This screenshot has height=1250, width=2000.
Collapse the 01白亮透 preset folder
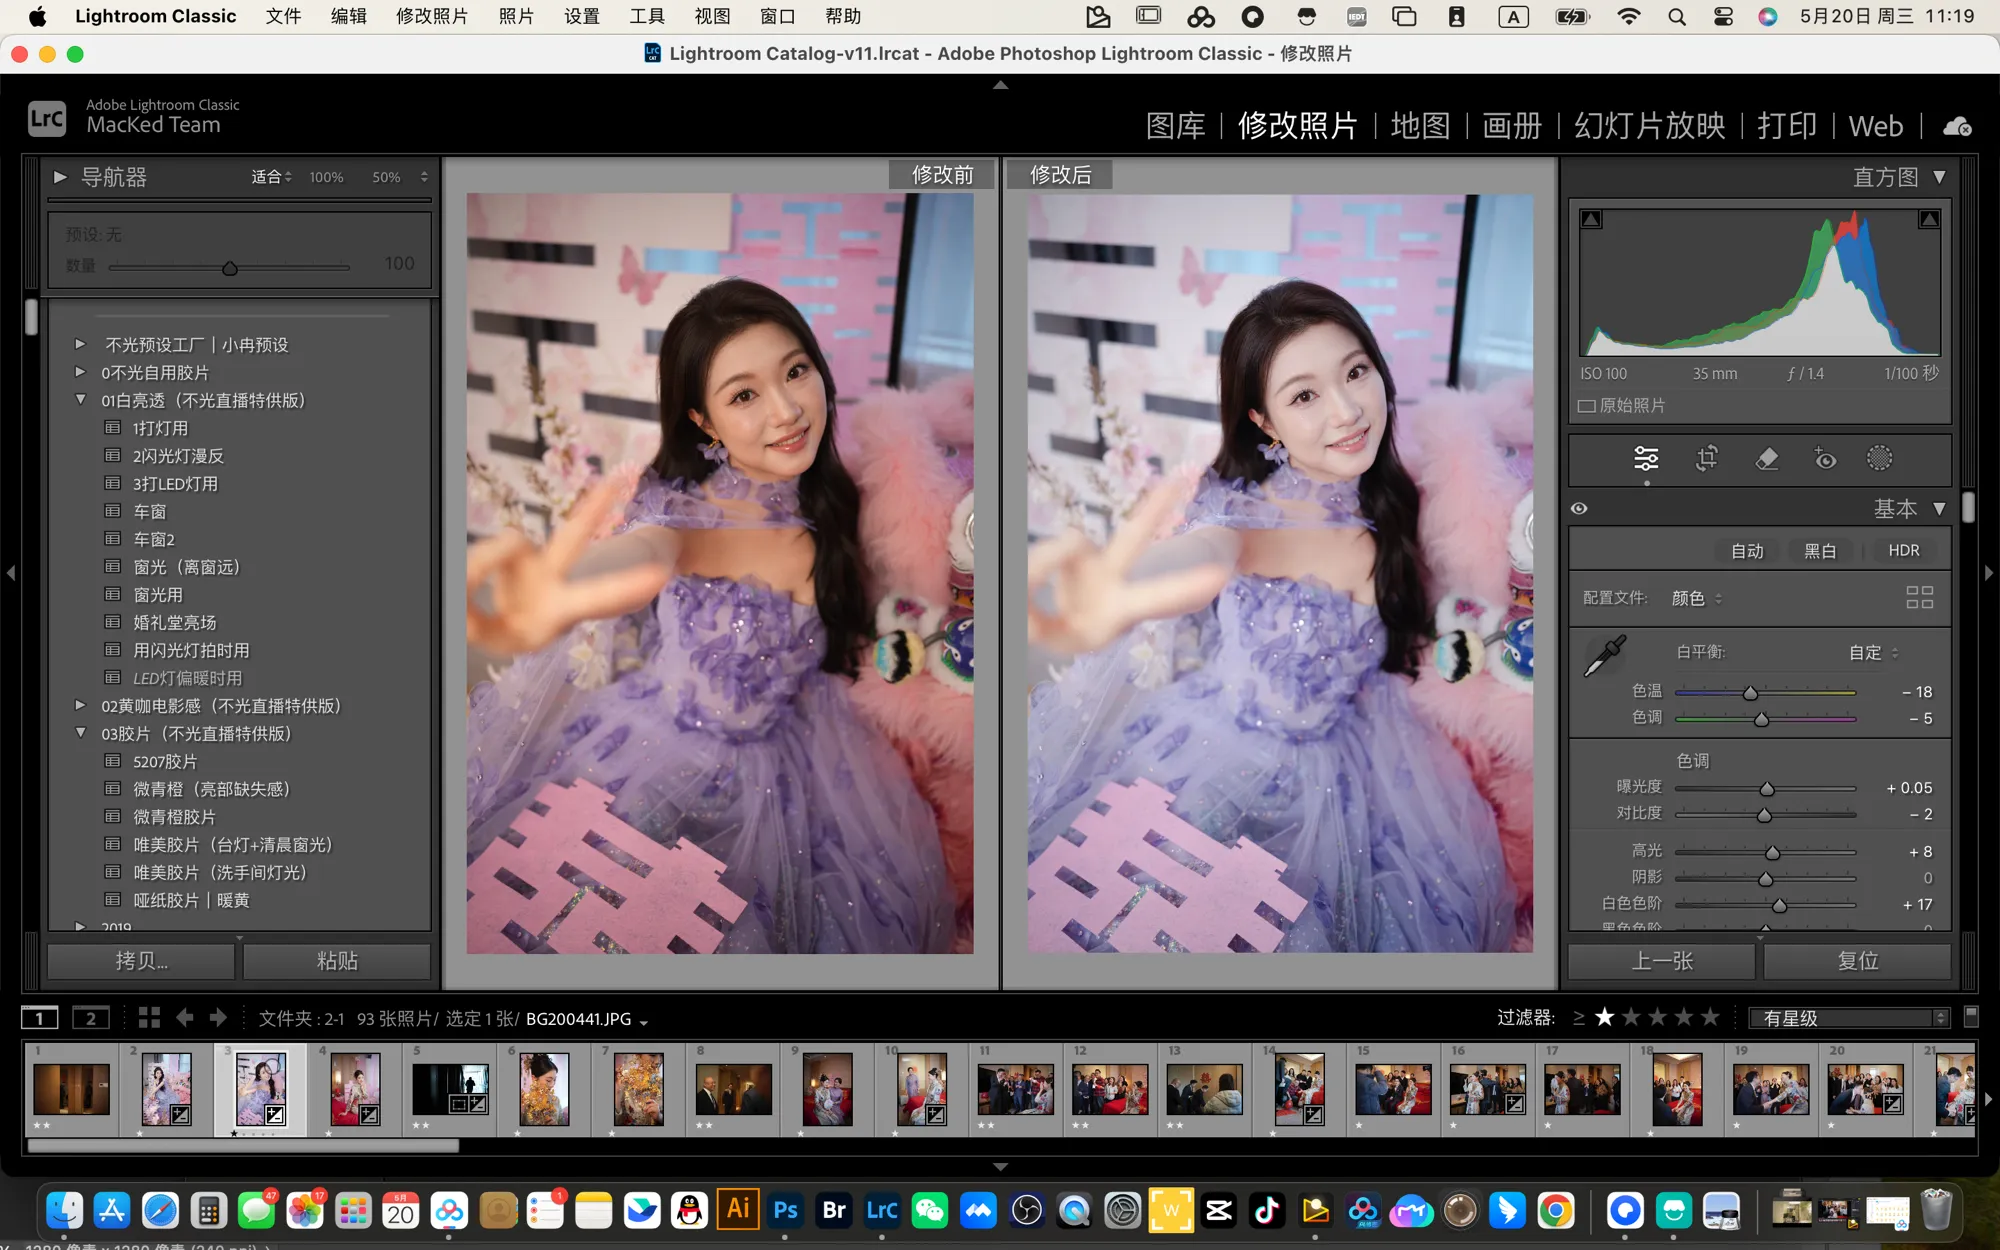[81, 399]
